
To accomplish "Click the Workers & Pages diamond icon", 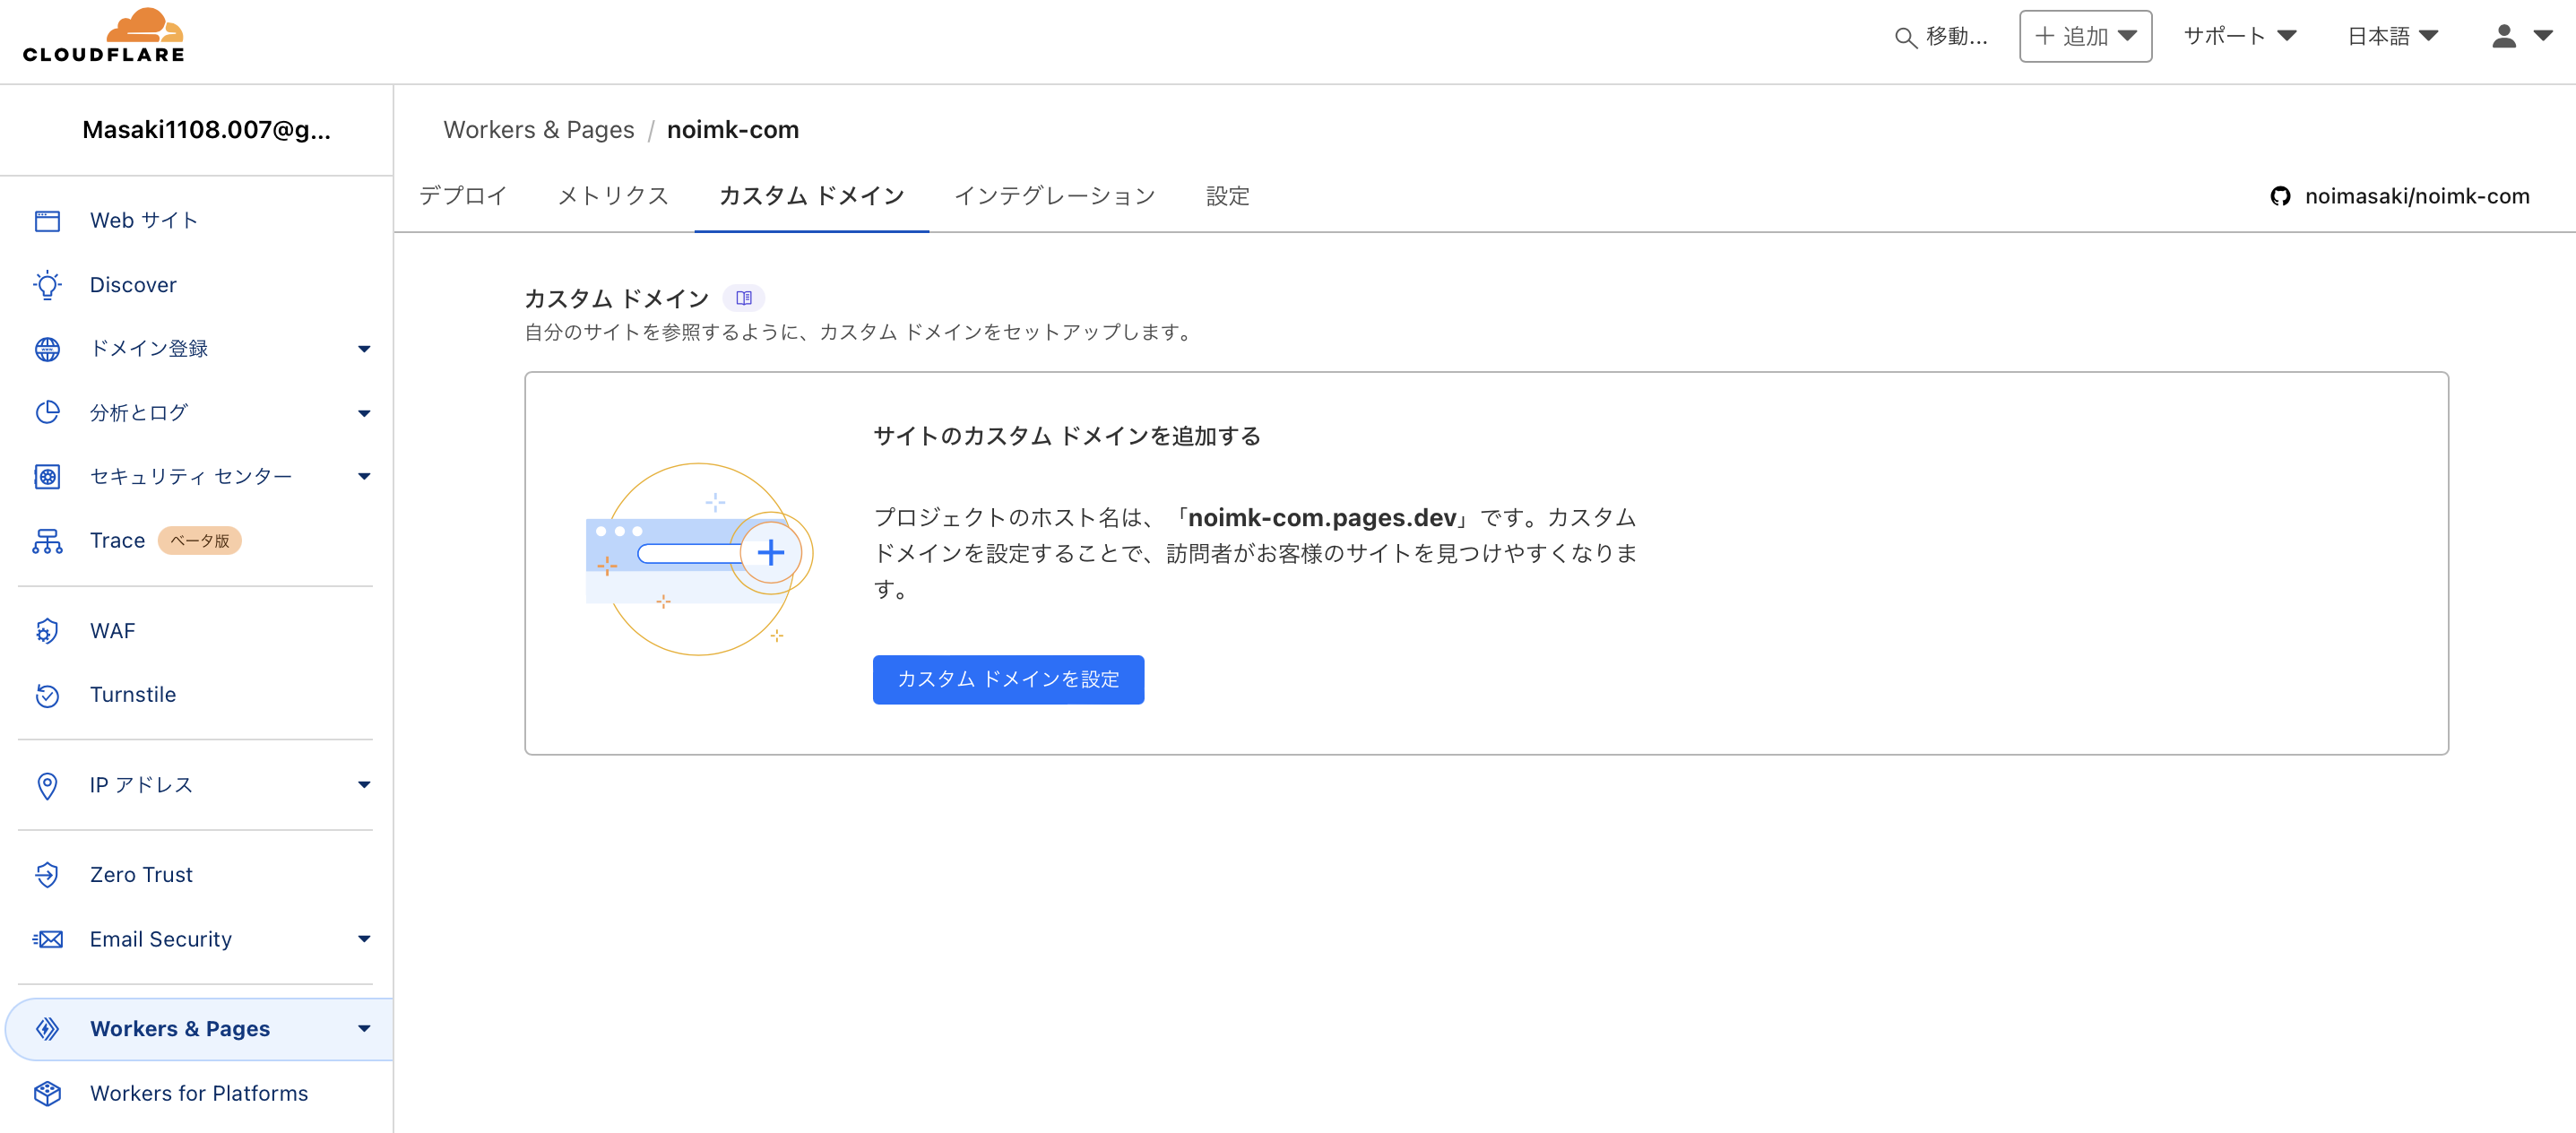I will pyautogui.click(x=47, y=1028).
